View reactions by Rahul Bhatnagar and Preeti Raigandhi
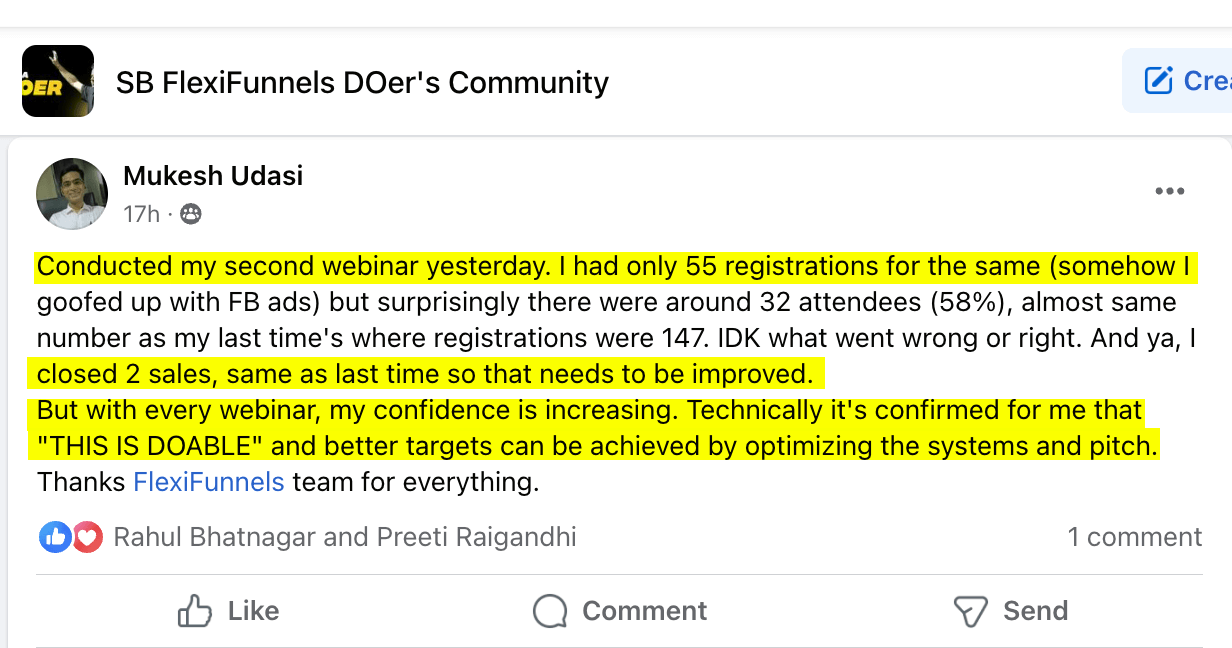 345,537
